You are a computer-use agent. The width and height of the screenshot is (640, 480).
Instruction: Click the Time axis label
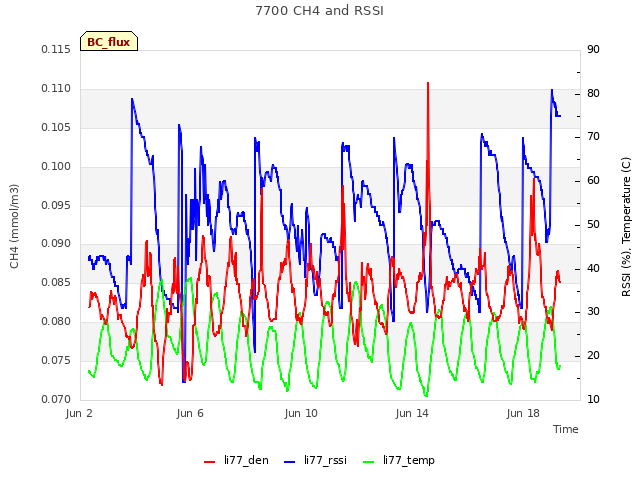[x=566, y=429]
